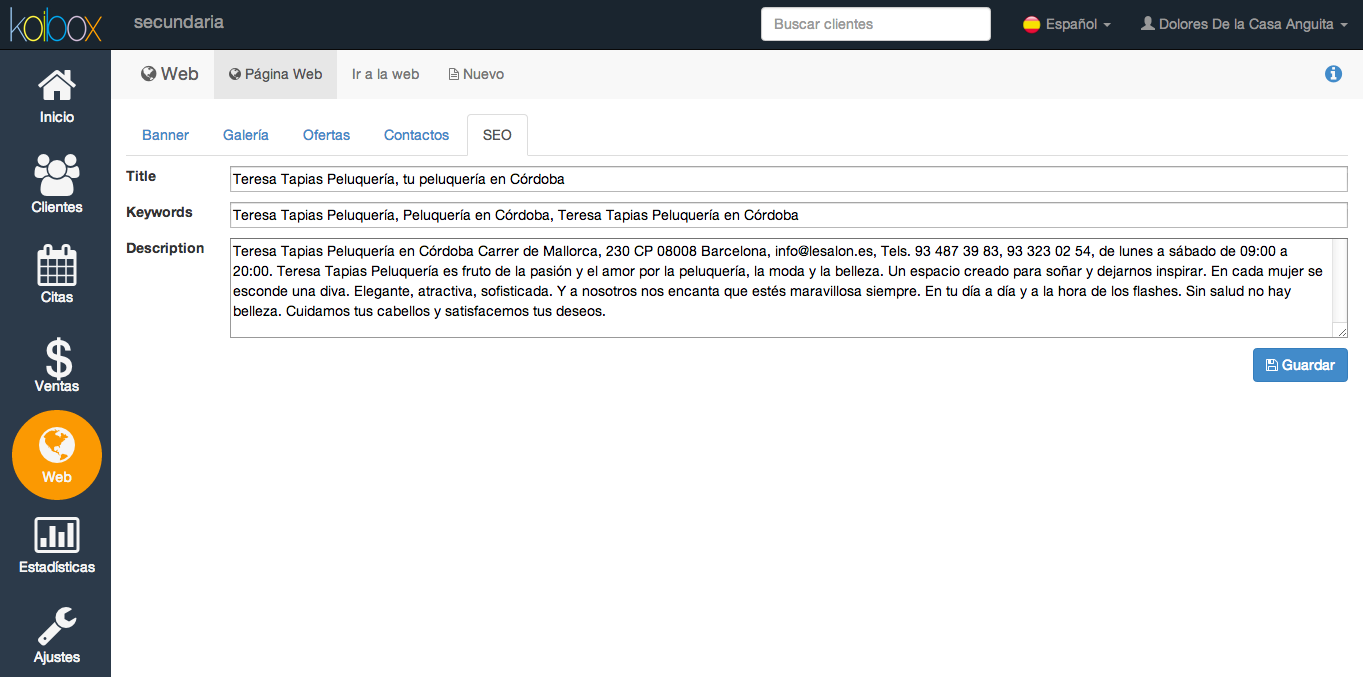Switch to the Galería tab
The height and width of the screenshot is (677, 1363).
[x=246, y=135]
